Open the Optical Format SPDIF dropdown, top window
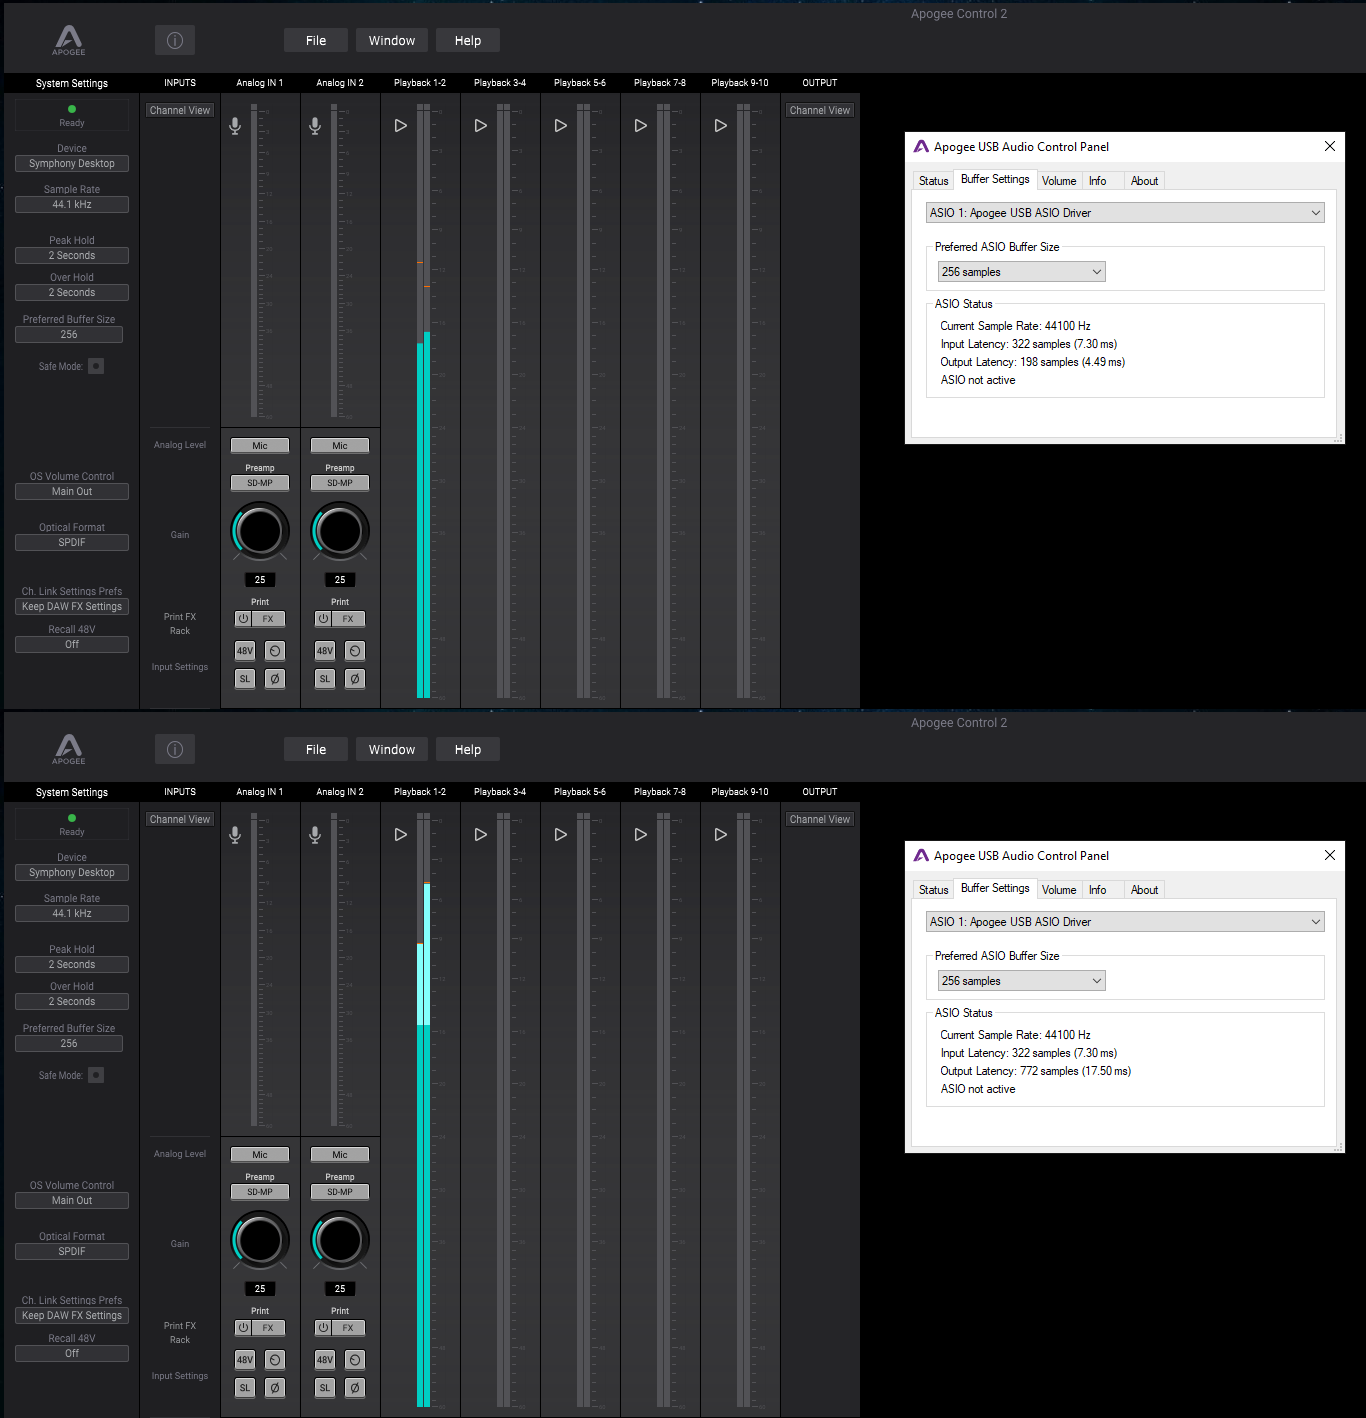Image resolution: width=1366 pixels, height=1418 pixels. coord(72,543)
